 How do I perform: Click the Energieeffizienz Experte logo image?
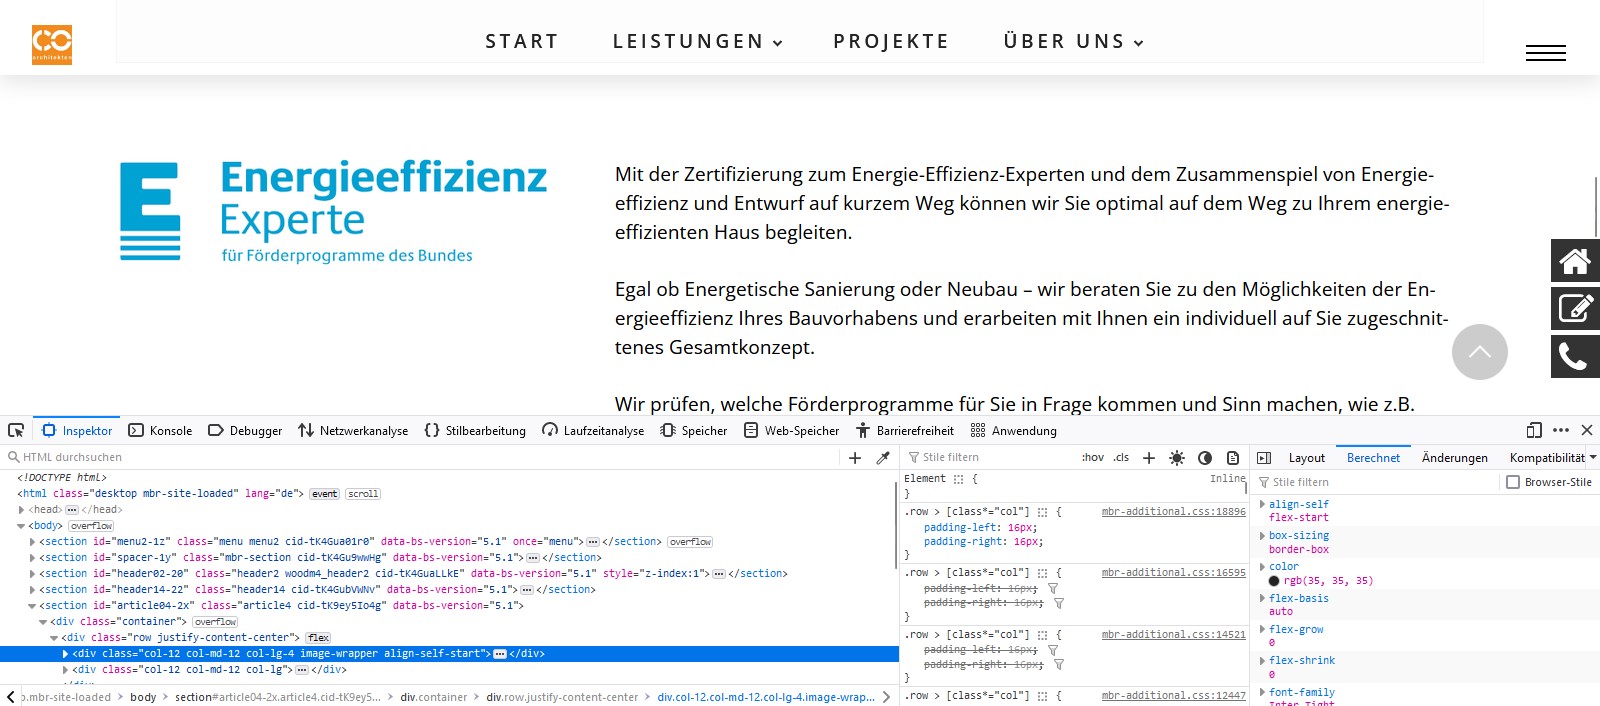(x=334, y=211)
